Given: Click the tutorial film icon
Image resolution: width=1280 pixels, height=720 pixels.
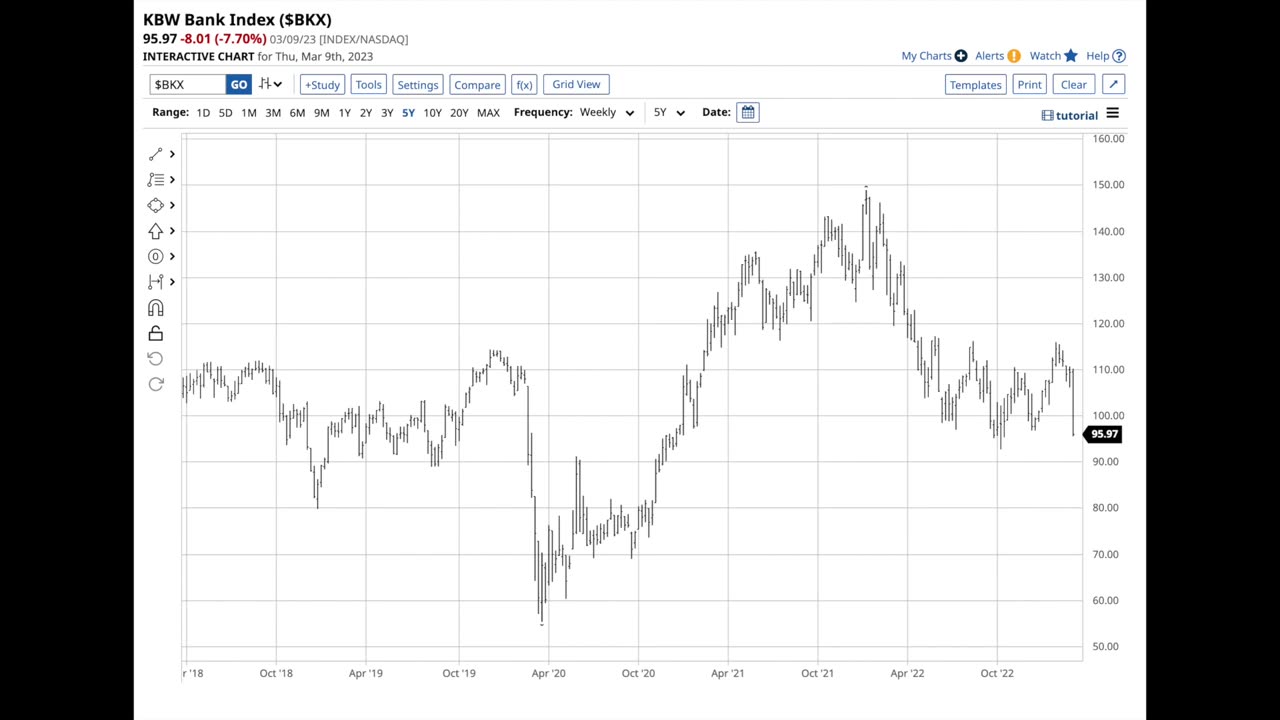Looking at the screenshot, I should (x=1047, y=116).
